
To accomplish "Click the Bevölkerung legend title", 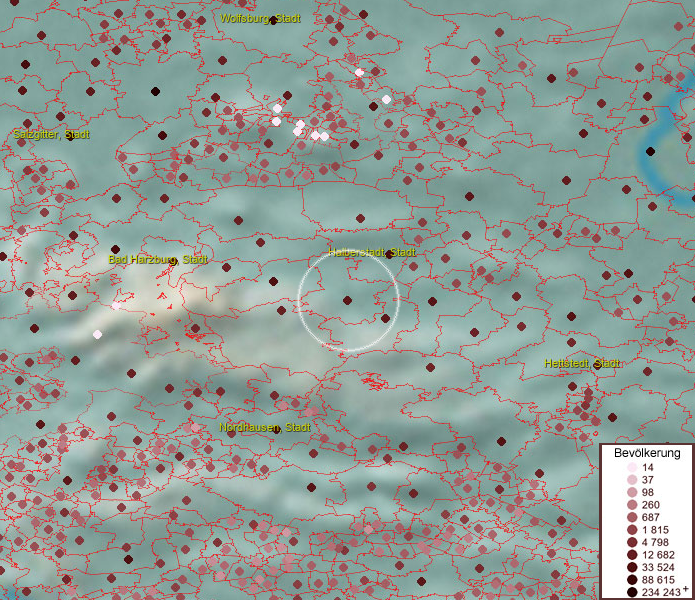I will coord(647,453).
